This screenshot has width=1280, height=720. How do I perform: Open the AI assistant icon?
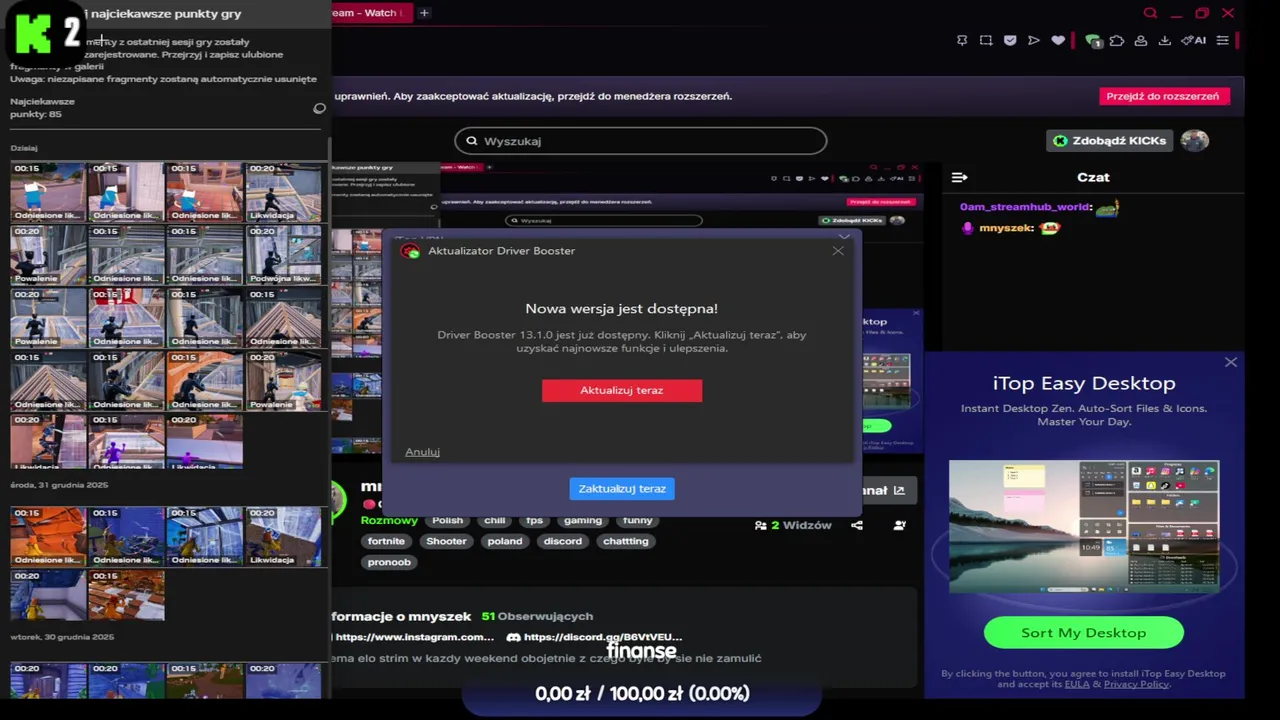tap(1193, 40)
